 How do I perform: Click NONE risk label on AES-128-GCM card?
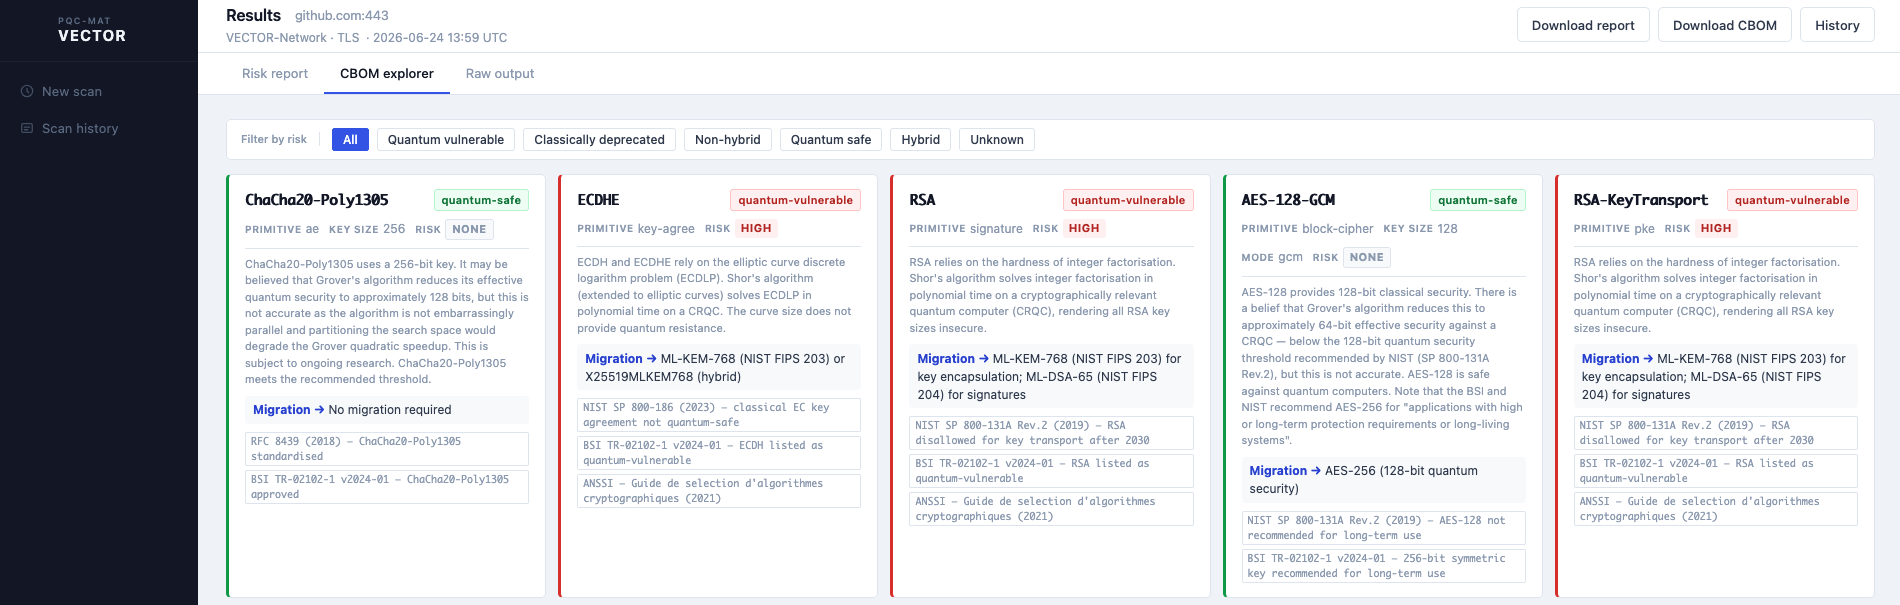1366,257
